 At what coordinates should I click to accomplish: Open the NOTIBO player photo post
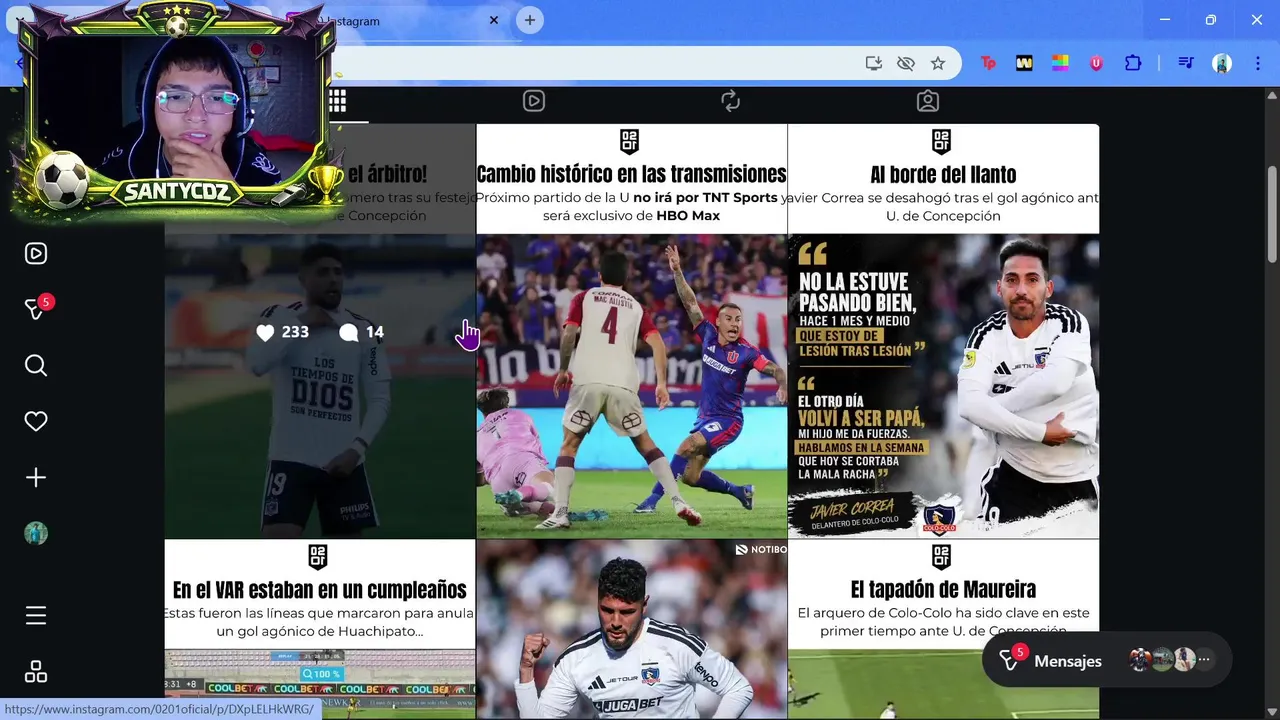click(632, 629)
